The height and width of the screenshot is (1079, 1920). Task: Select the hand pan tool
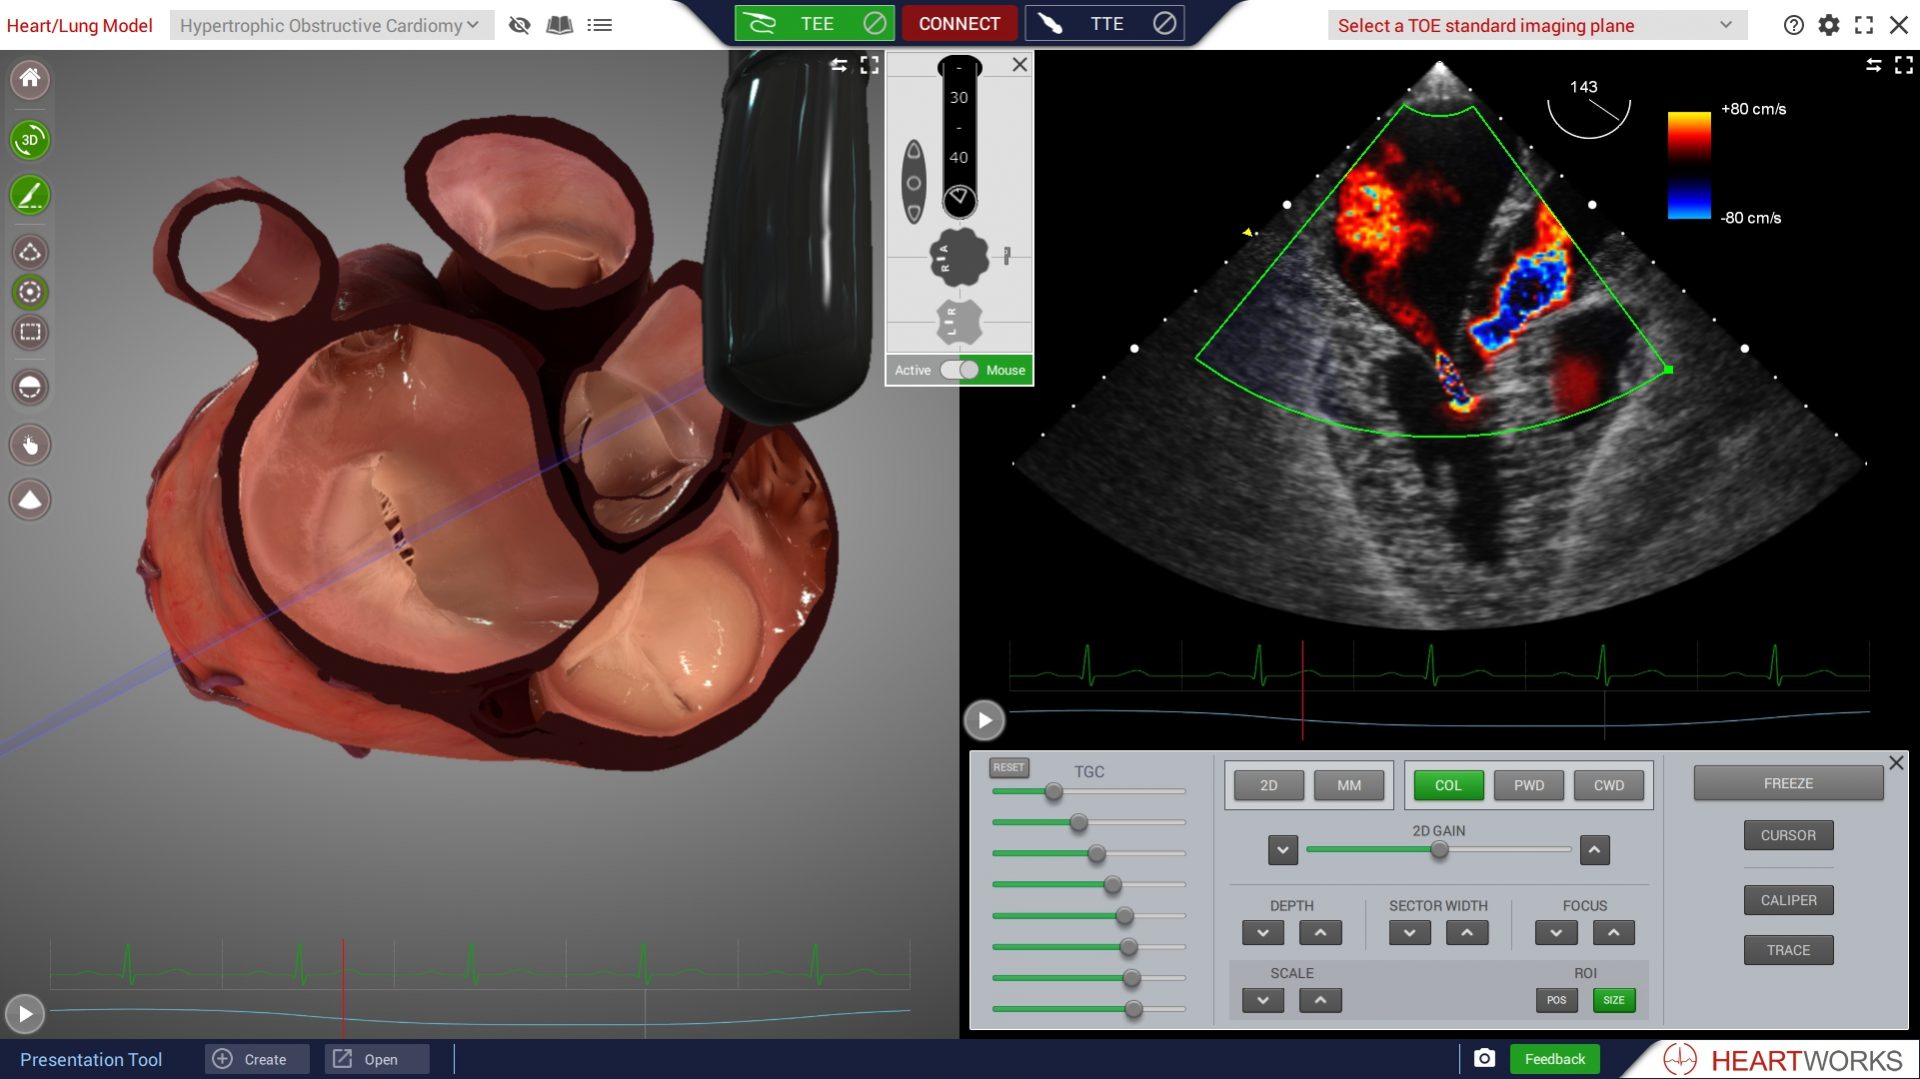pos(30,445)
